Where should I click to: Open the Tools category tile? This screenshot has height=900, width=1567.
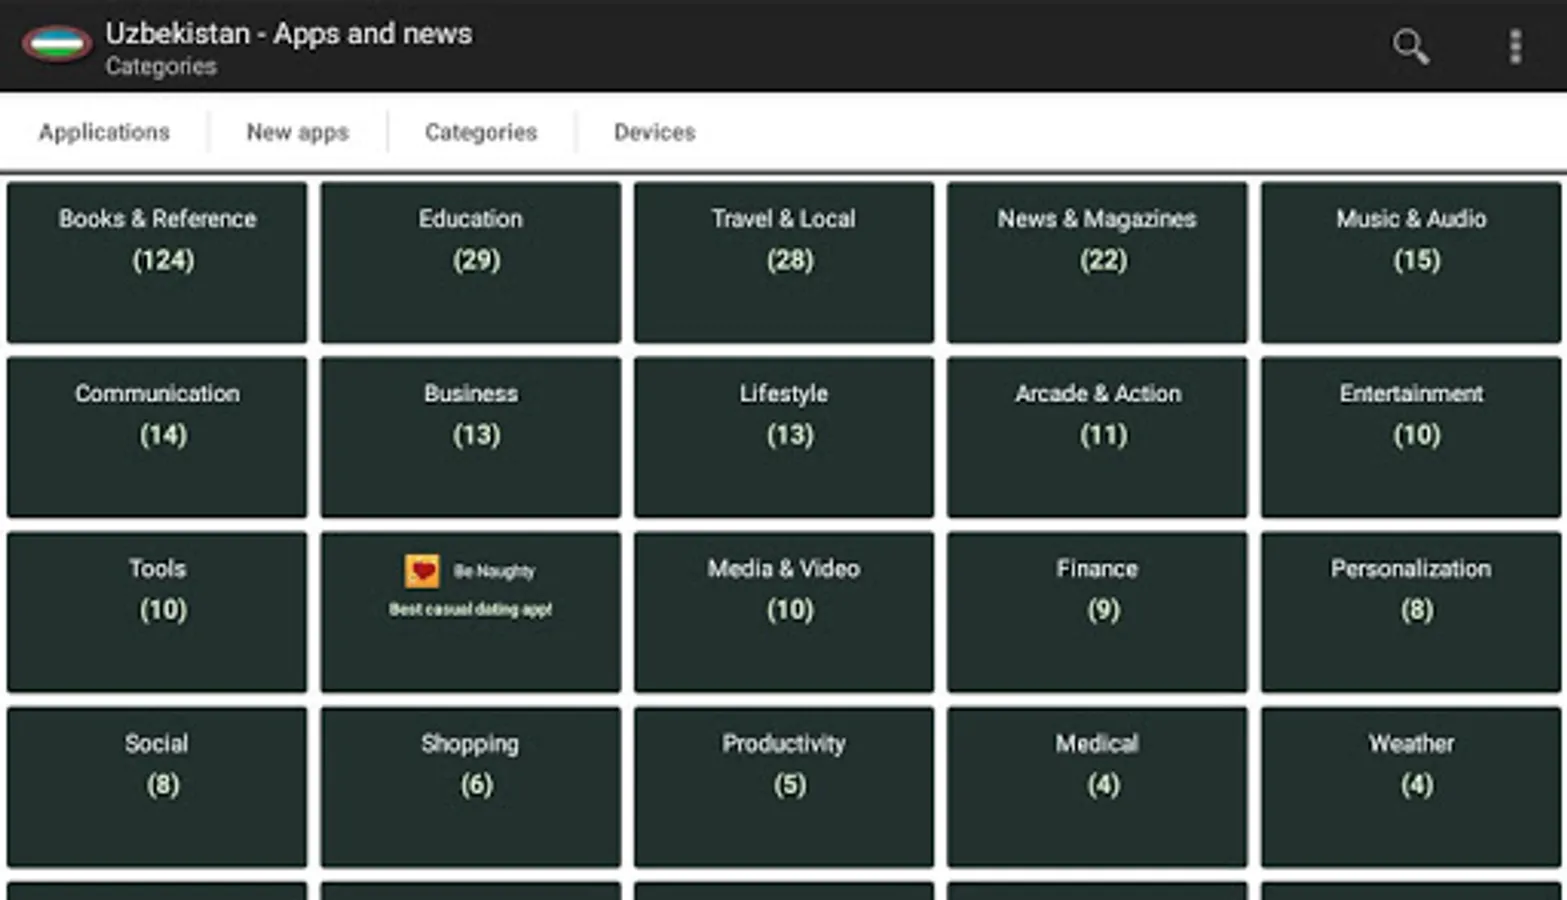157,612
